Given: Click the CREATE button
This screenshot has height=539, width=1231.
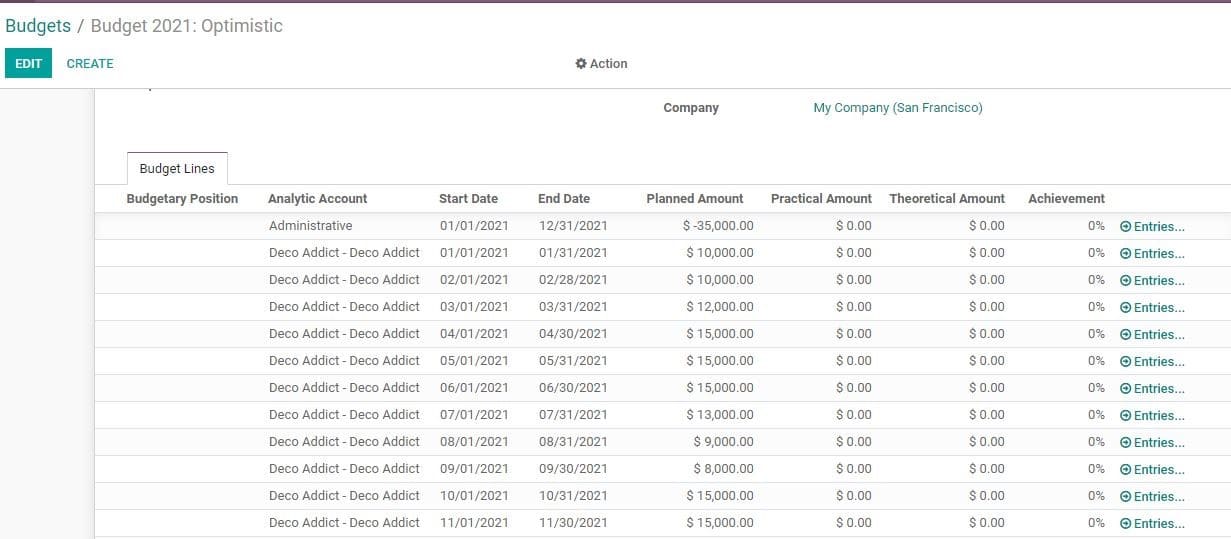Looking at the screenshot, I should pos(90,64).
